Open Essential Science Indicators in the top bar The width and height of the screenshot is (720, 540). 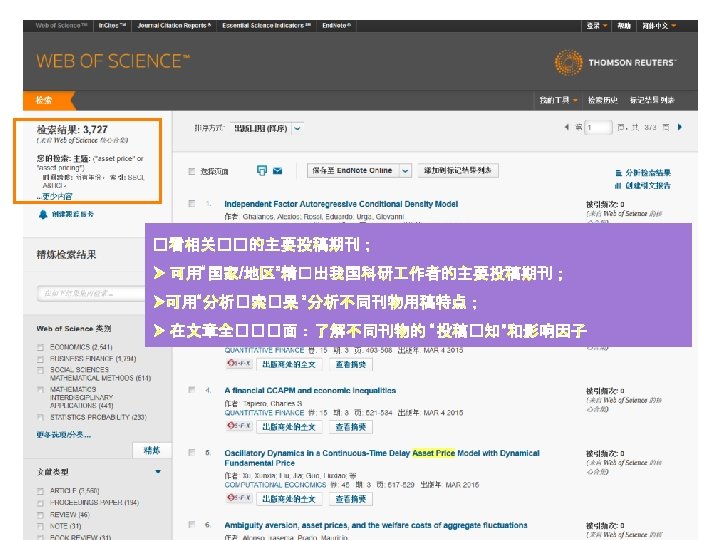pyautogui.click(x=266, y=26)
